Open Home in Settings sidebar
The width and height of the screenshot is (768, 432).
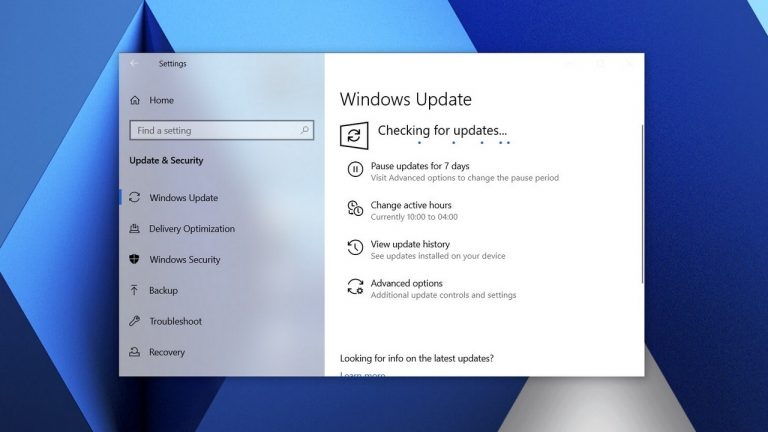click(162, 100)
